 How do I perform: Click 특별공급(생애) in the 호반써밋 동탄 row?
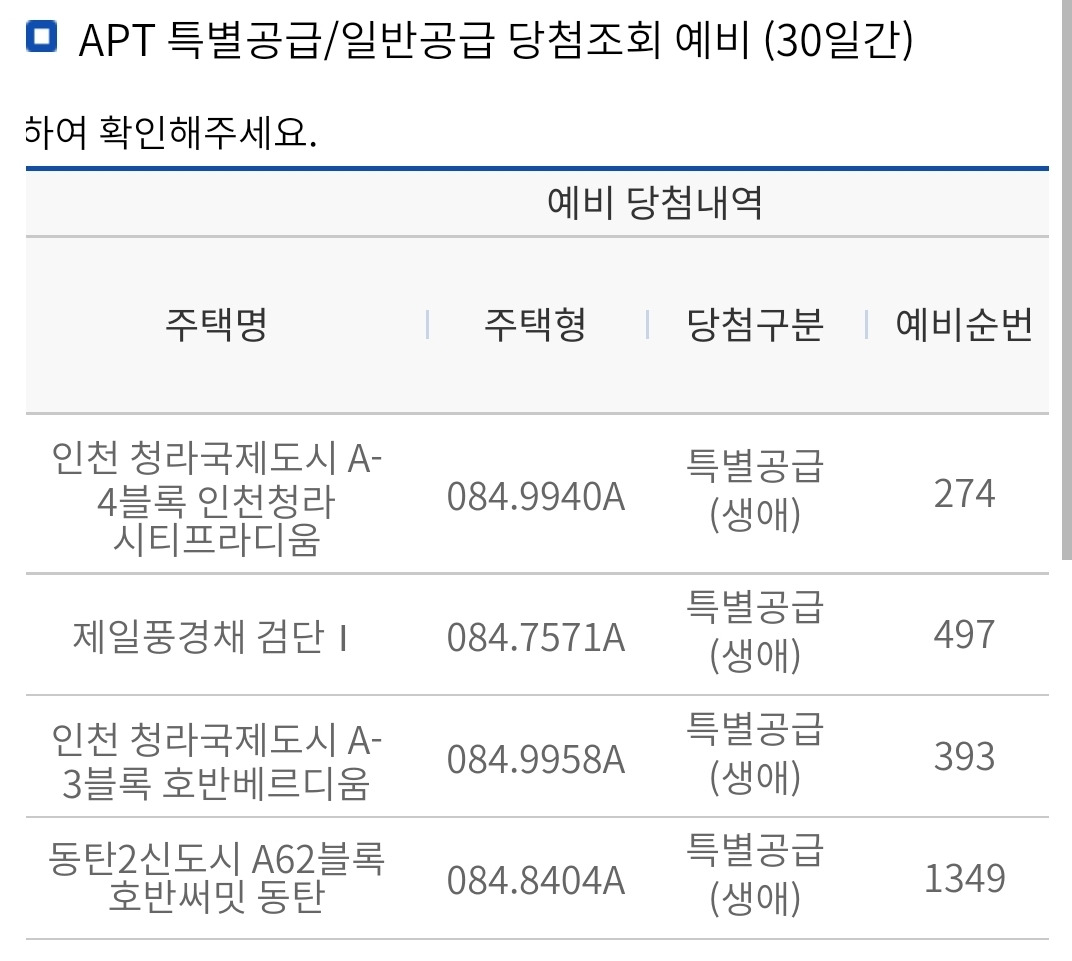pos(755,874)
